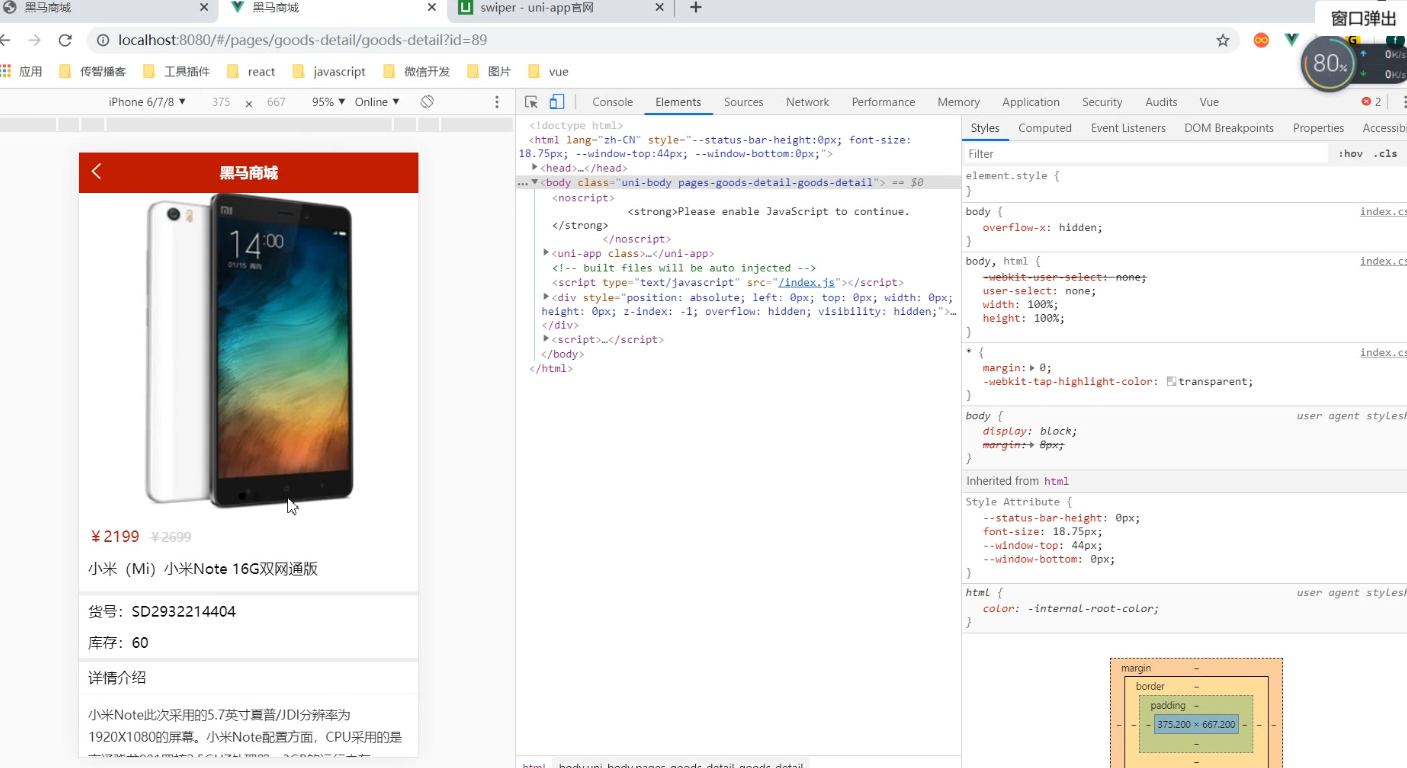Image resolution: width=1407 pixels, height=768 pixels.
Task: Open the vue bookmark folder
Action: (548, 71)
